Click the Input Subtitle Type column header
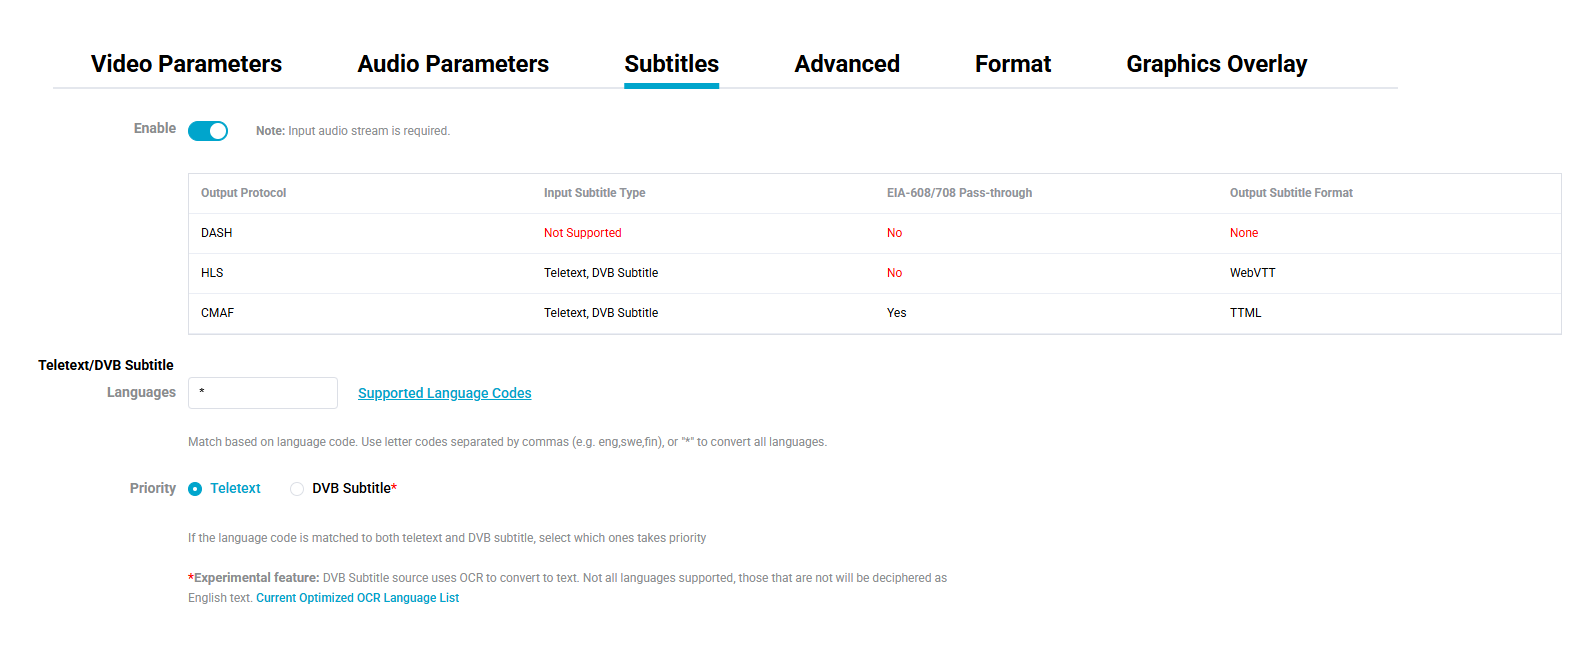This screenshot has width=1578, height=666. [594, 193]
